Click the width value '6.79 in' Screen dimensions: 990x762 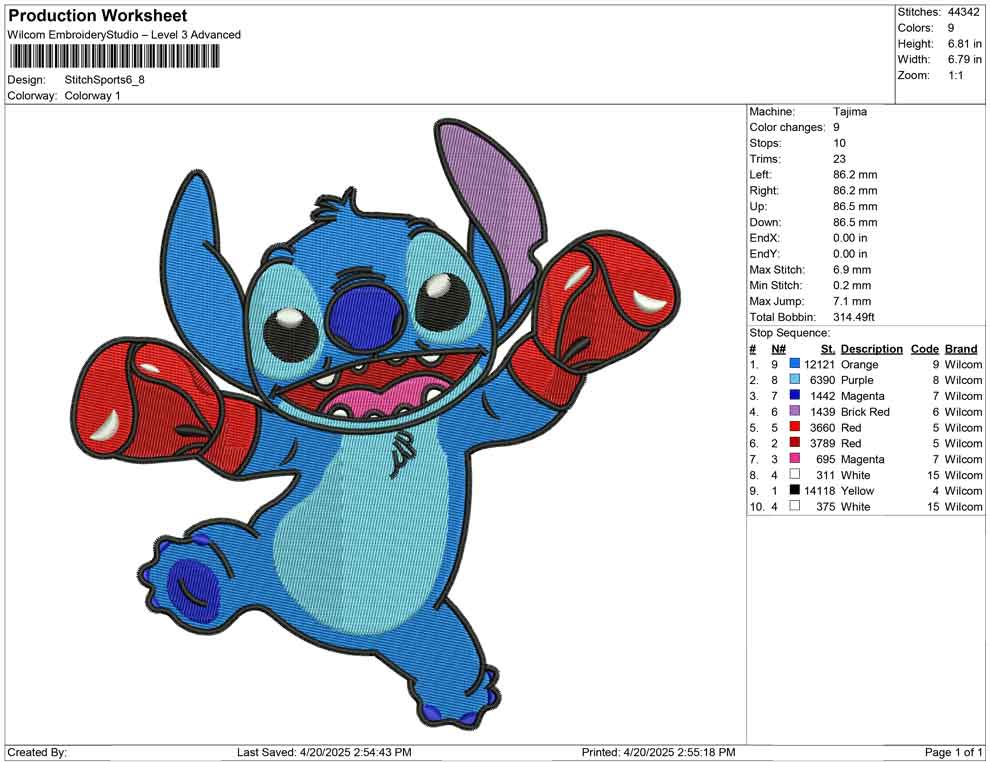pyautogui.click(x=964, y=59)
